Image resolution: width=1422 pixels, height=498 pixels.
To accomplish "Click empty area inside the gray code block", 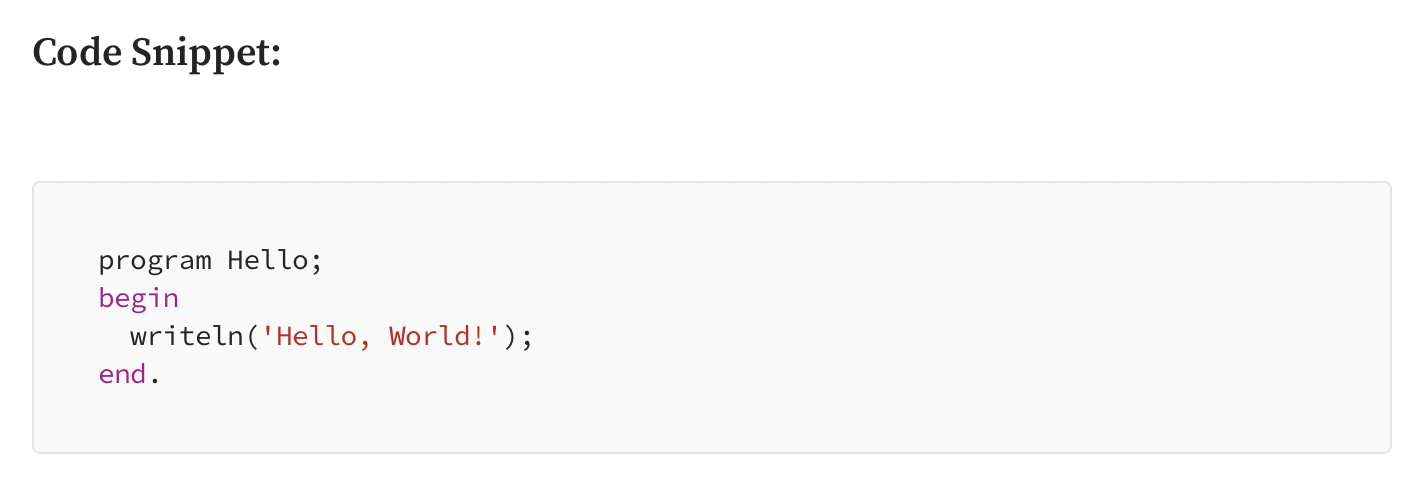I will (x=900, y=320).
